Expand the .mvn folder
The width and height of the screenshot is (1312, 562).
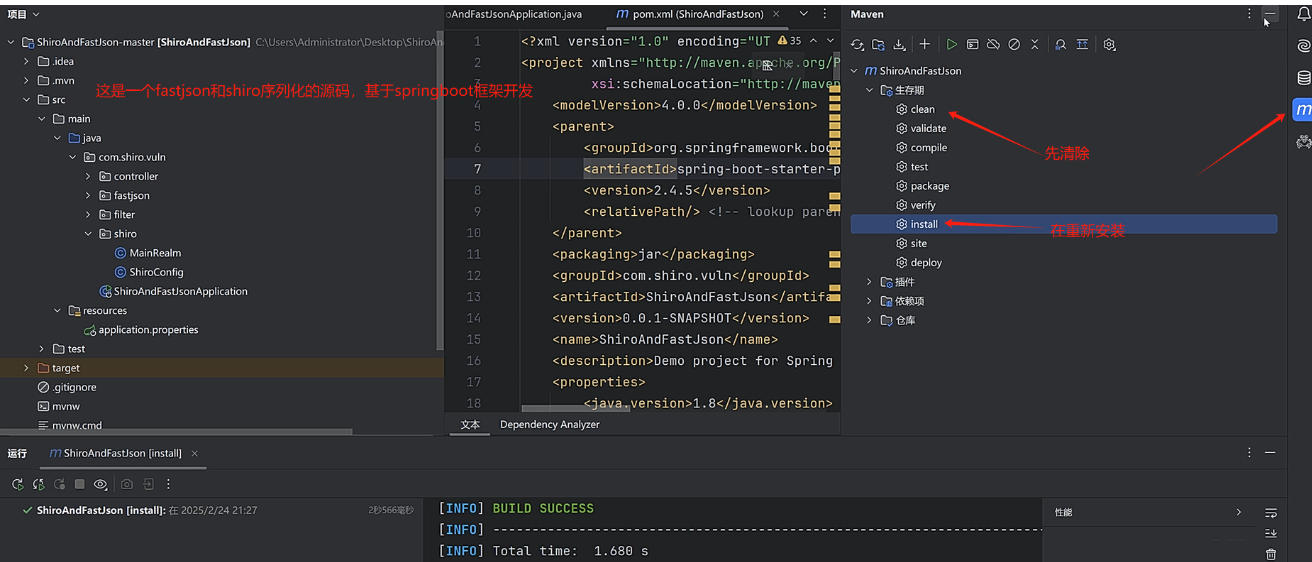coord(27,81)
